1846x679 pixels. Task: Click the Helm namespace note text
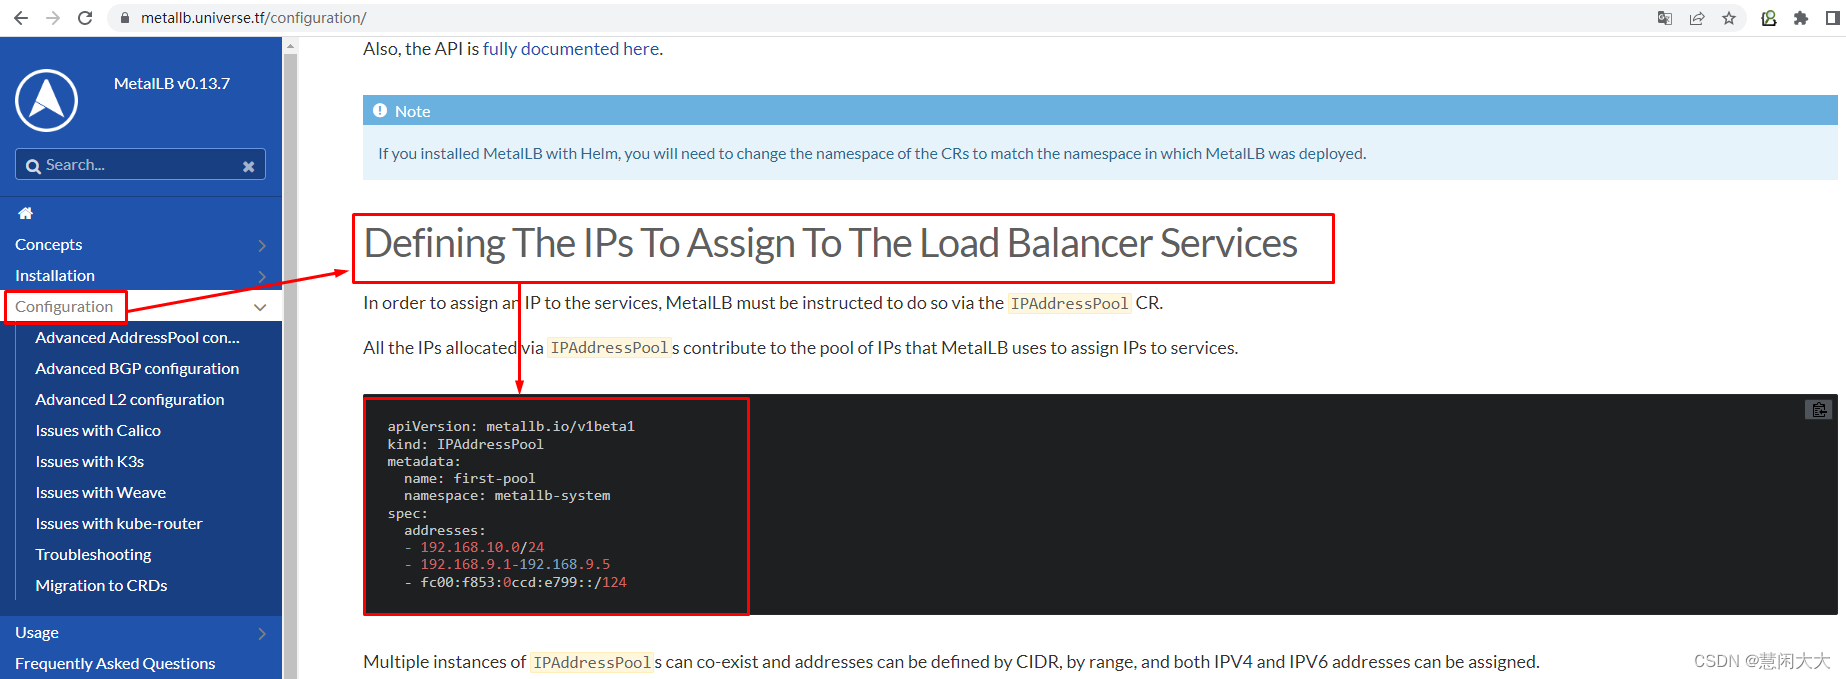click(x=872, y=154)
